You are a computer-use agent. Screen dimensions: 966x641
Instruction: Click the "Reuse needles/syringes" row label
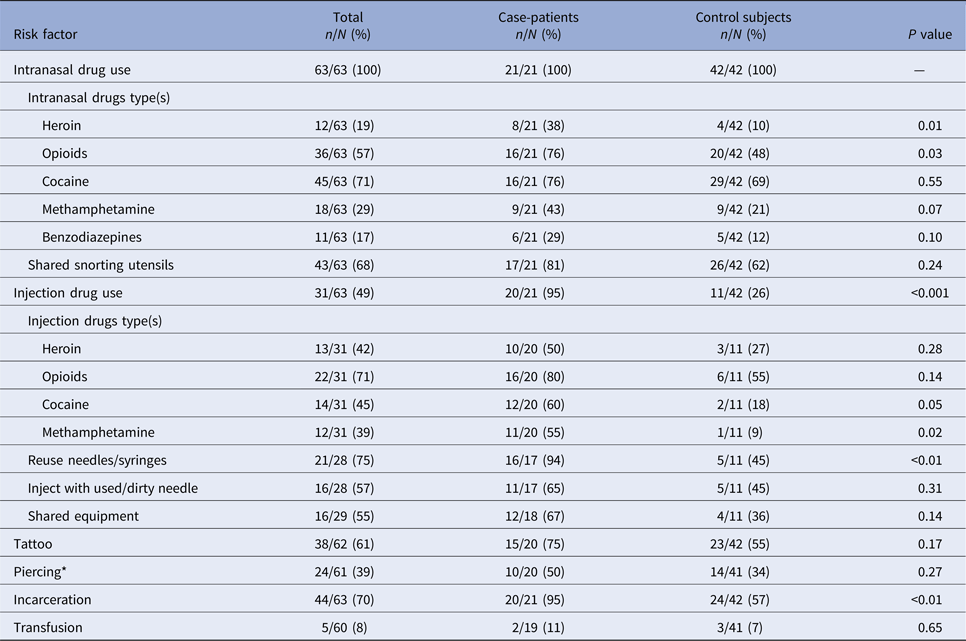point(97,460)
